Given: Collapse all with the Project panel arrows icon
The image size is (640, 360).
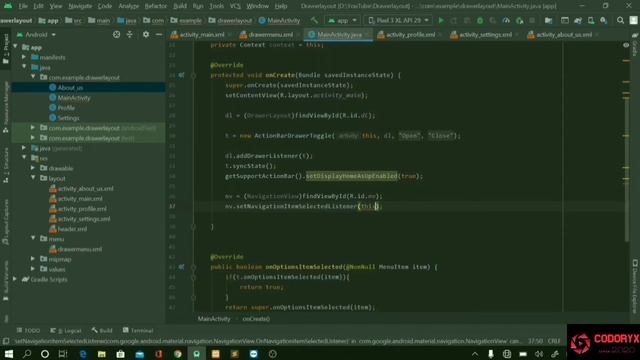Looking at the screenshot, I should (130, 35).
